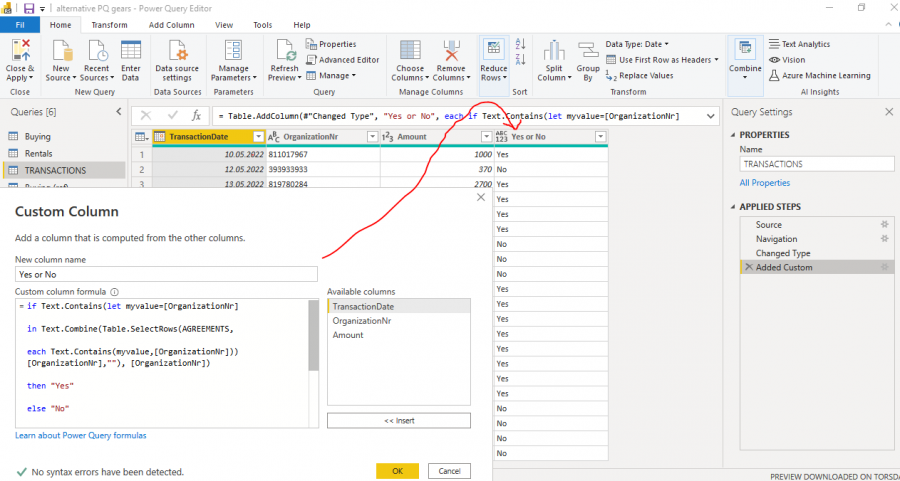The height and width of the screenshot is (481, 900).
Task: Open Navigation step settings gear
Action: pyautogui.click(x=885, y=239)
